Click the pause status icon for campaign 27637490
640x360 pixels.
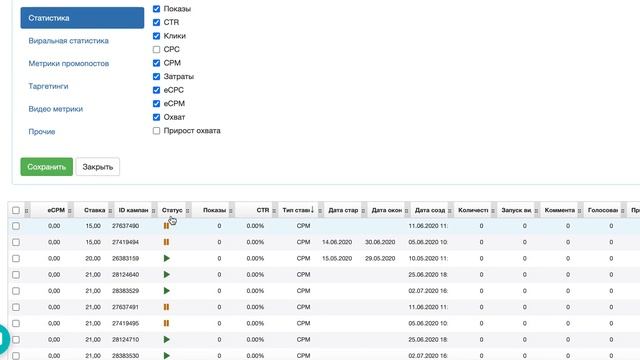point(166,226)
